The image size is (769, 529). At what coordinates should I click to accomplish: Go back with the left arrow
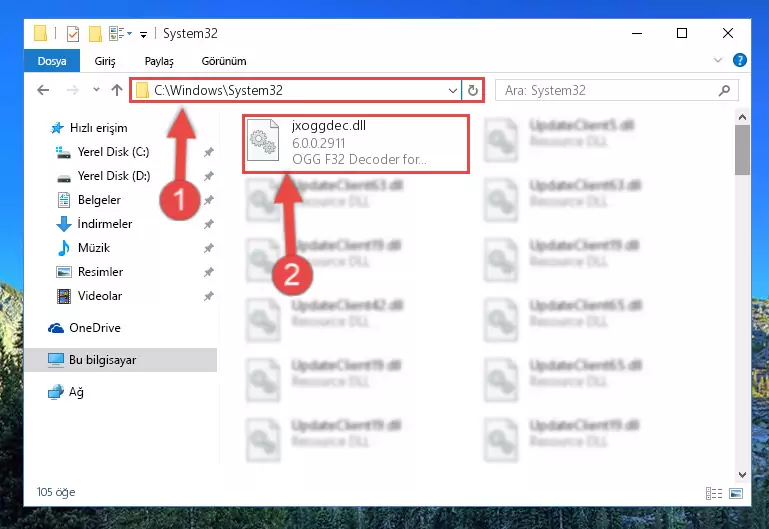pos(43,90)
